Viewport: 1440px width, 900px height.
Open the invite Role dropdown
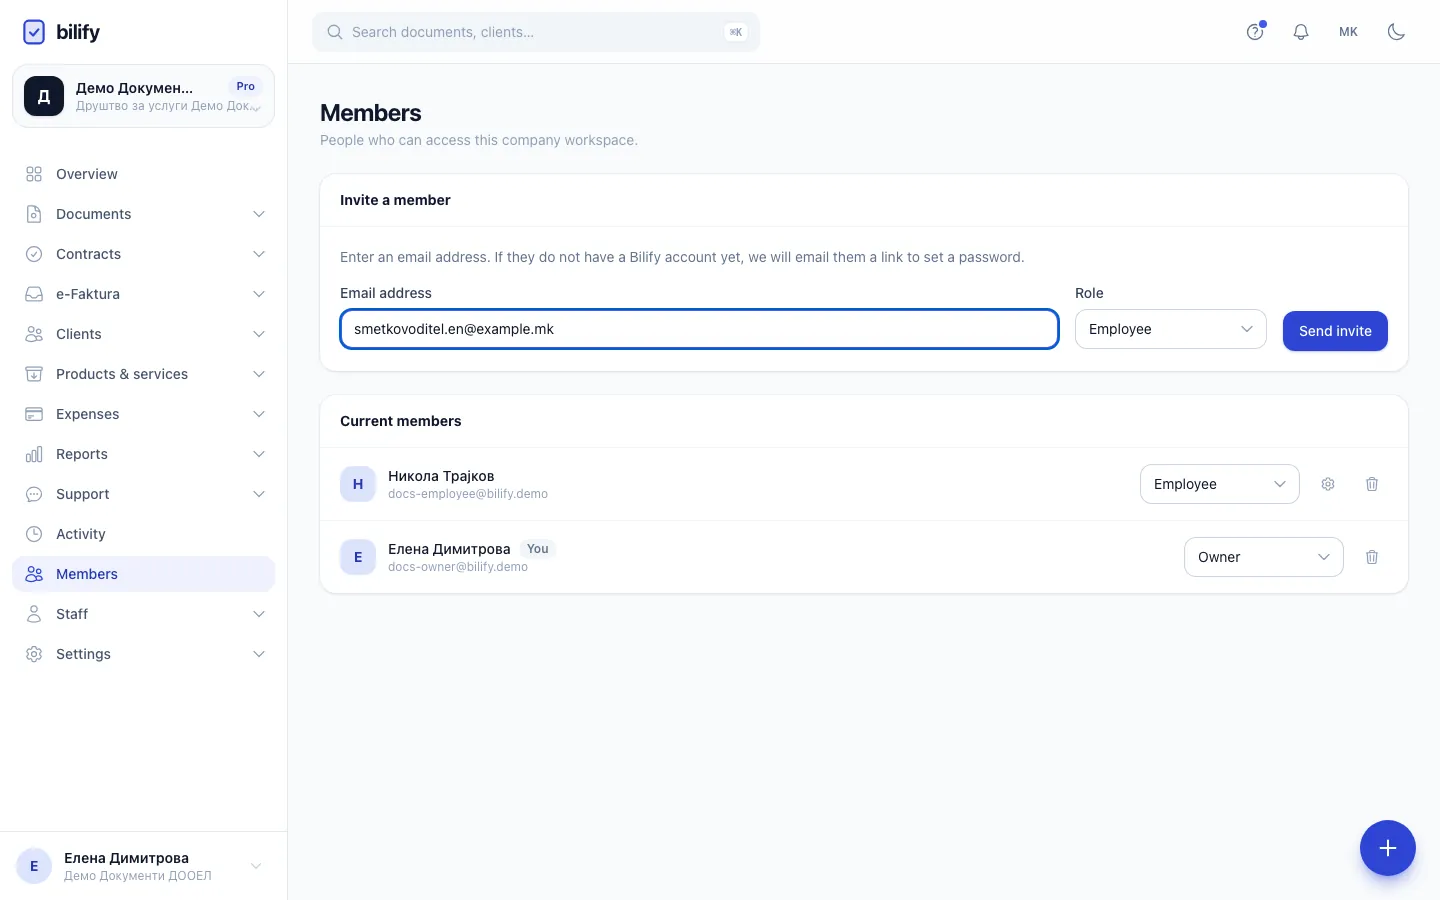[x=1171, y=329]
